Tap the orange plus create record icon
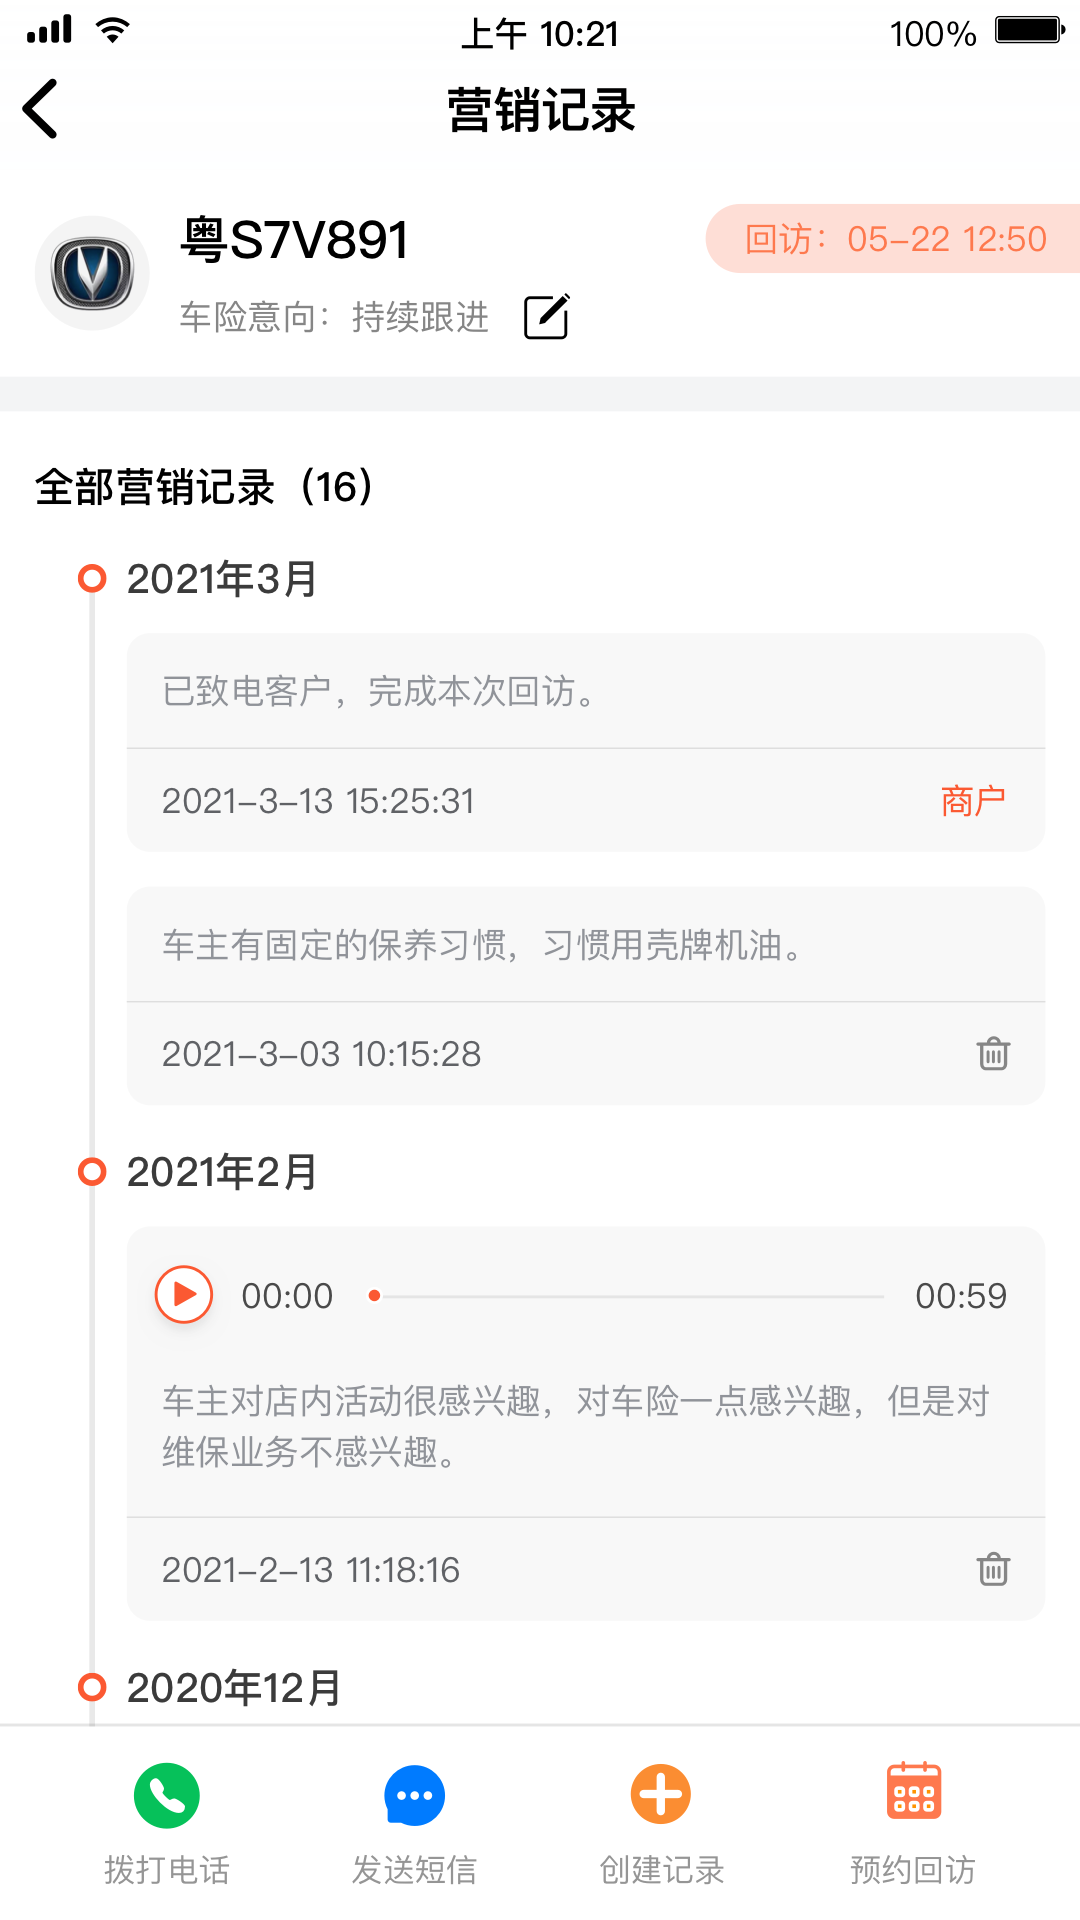Viewport: 1080px width, 1920px height. pyautogui.click(x=661, y=1795)
